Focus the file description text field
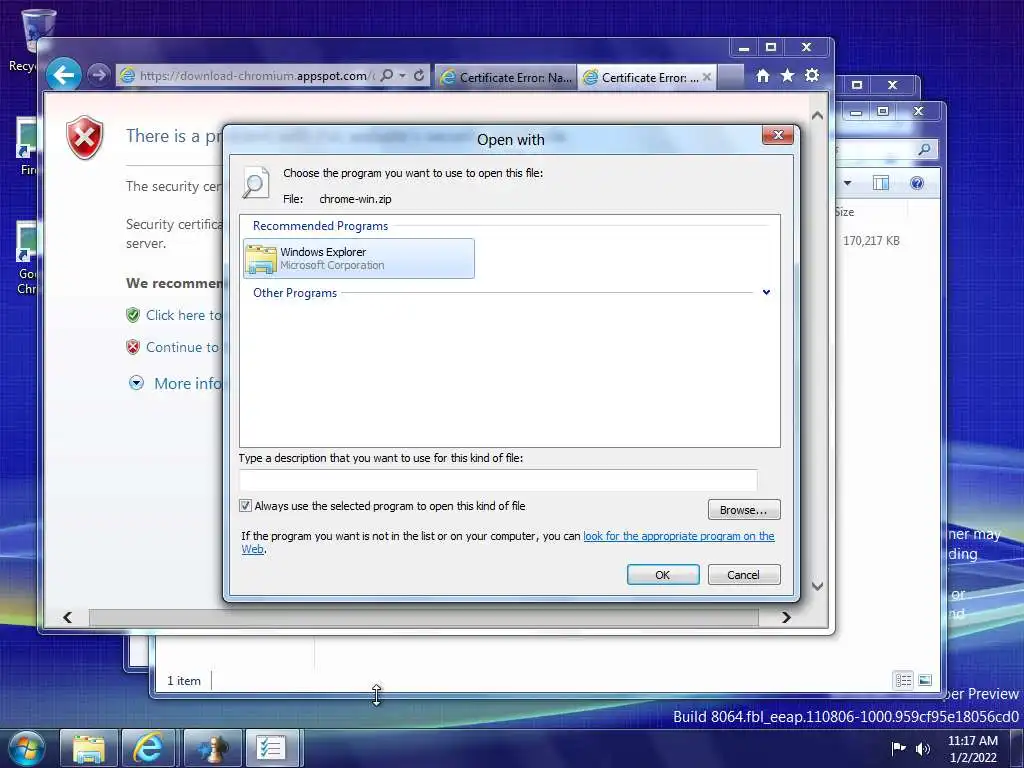Image resolution: width=1024 pixels, height=768 pixels. pos(498,480)
